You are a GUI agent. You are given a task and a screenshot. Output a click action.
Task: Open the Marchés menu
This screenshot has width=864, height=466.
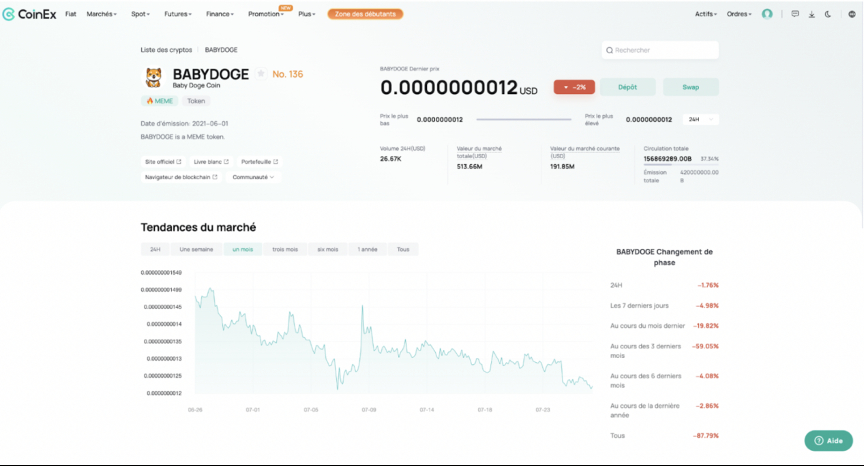click(101, 14)
